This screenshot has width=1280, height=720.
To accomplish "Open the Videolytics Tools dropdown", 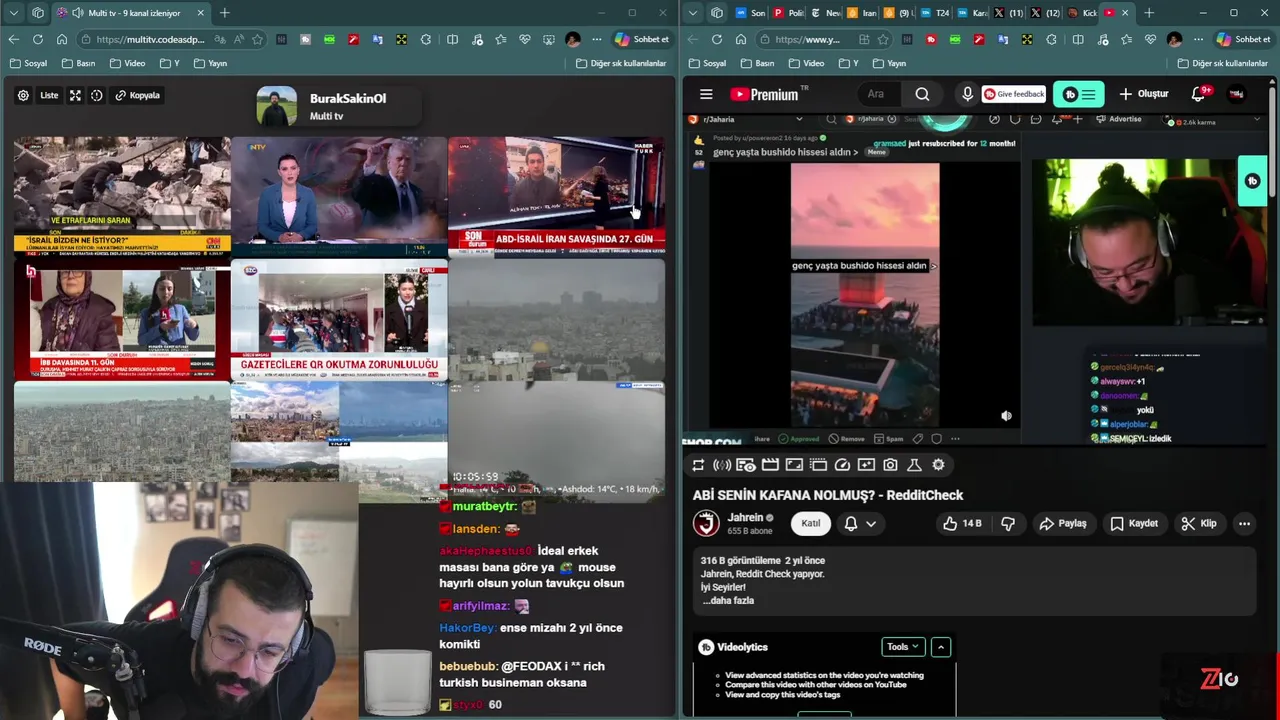I will [x=903, y=647].
